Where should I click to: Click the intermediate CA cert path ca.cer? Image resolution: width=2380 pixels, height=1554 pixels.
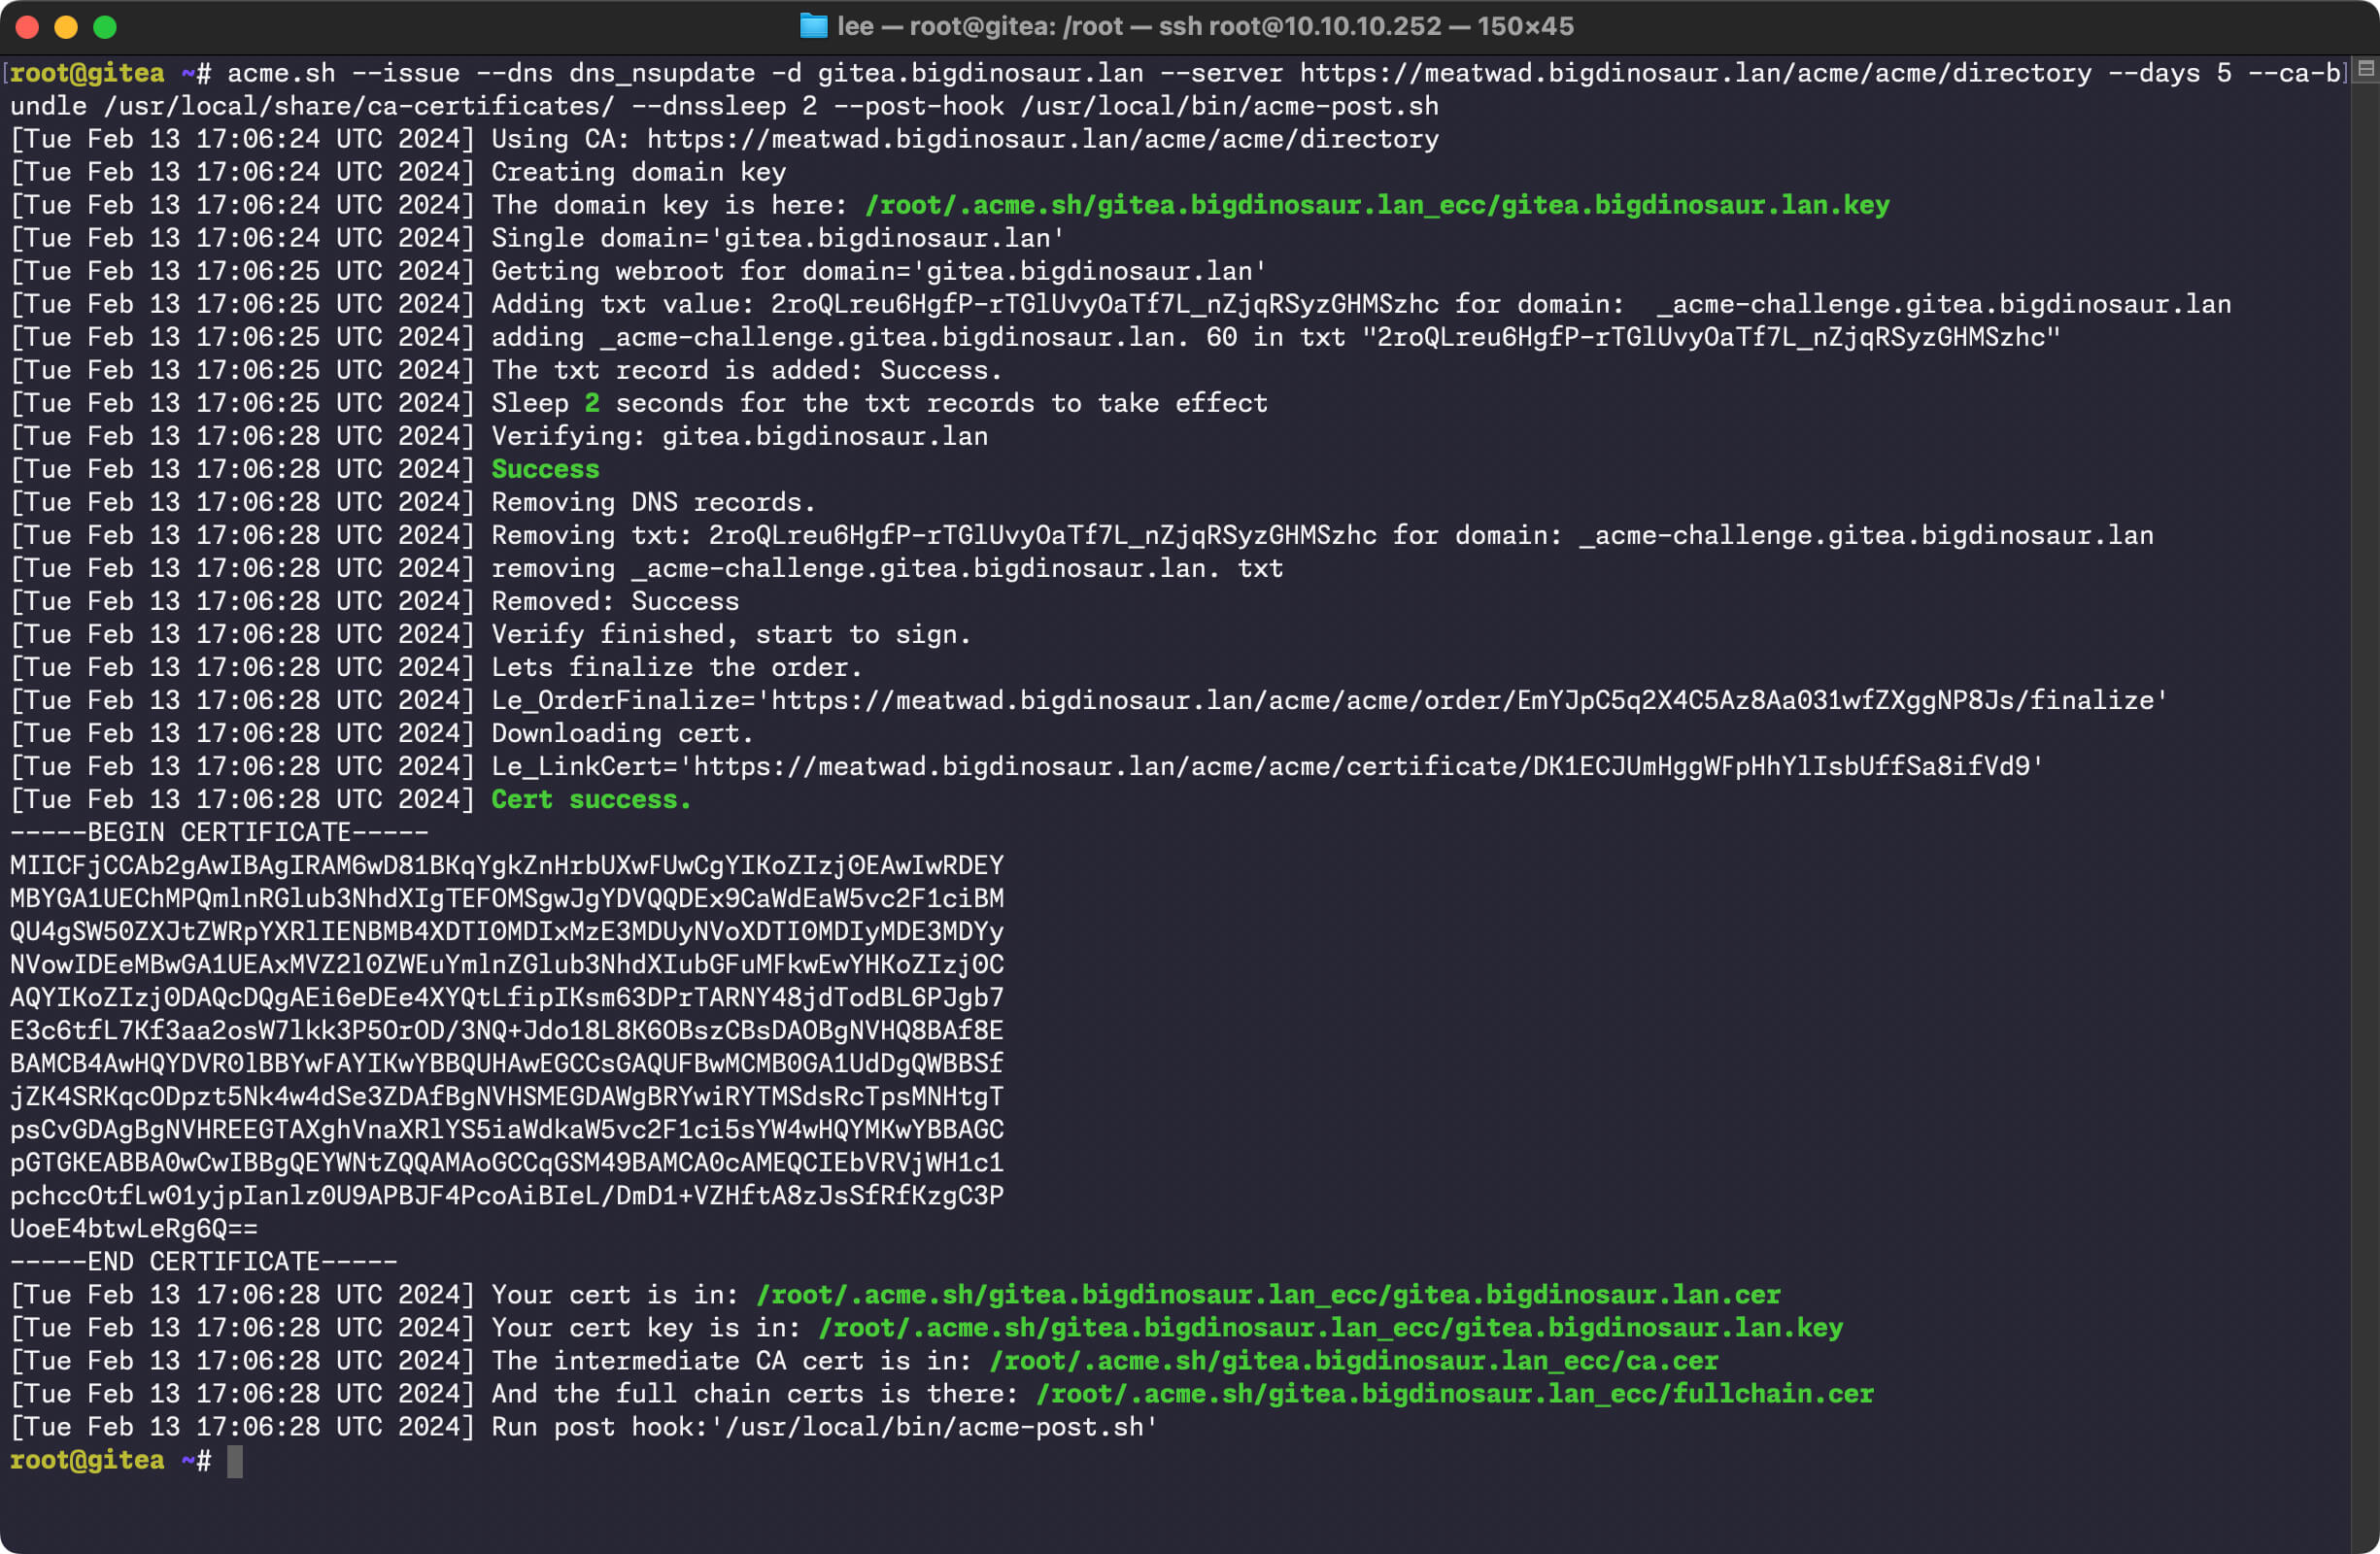click(1354, 1362)
